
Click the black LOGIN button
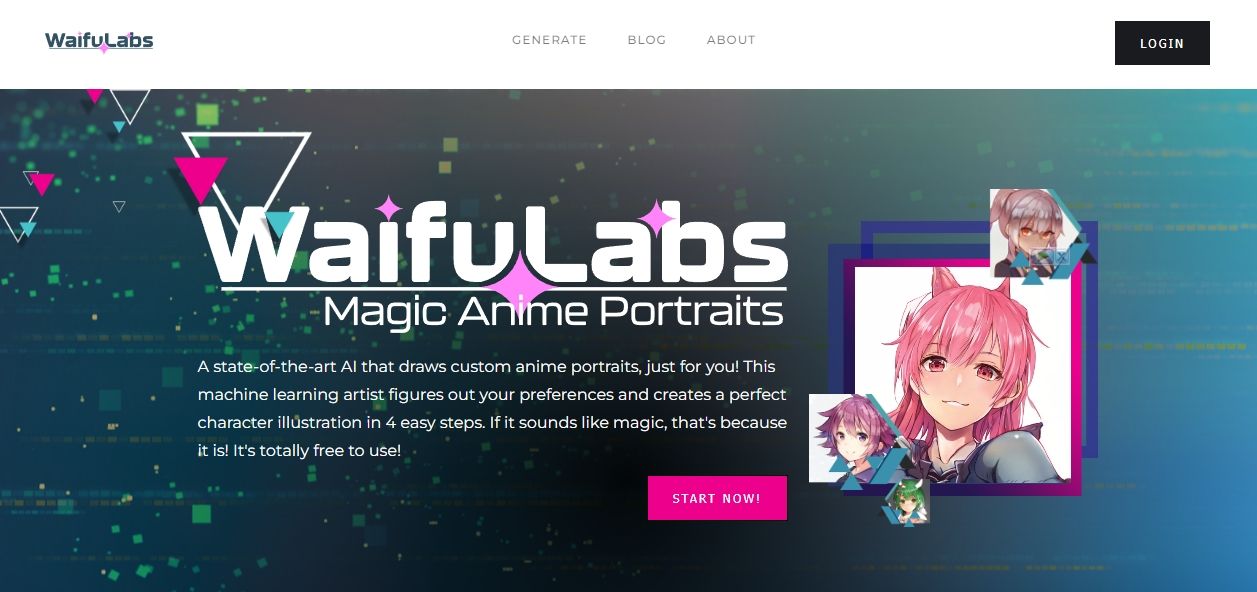[1162, 43]
